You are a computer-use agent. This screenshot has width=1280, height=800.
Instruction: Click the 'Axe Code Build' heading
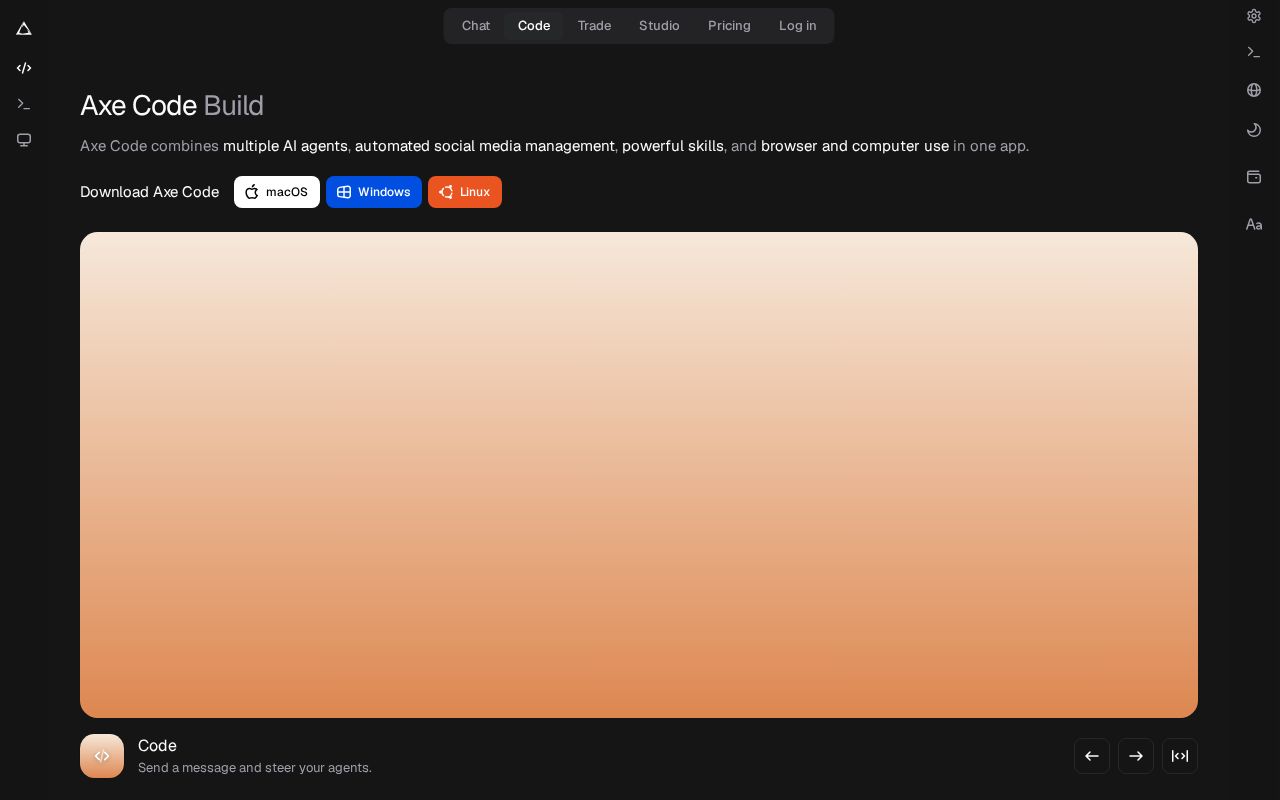coord(172,105)
